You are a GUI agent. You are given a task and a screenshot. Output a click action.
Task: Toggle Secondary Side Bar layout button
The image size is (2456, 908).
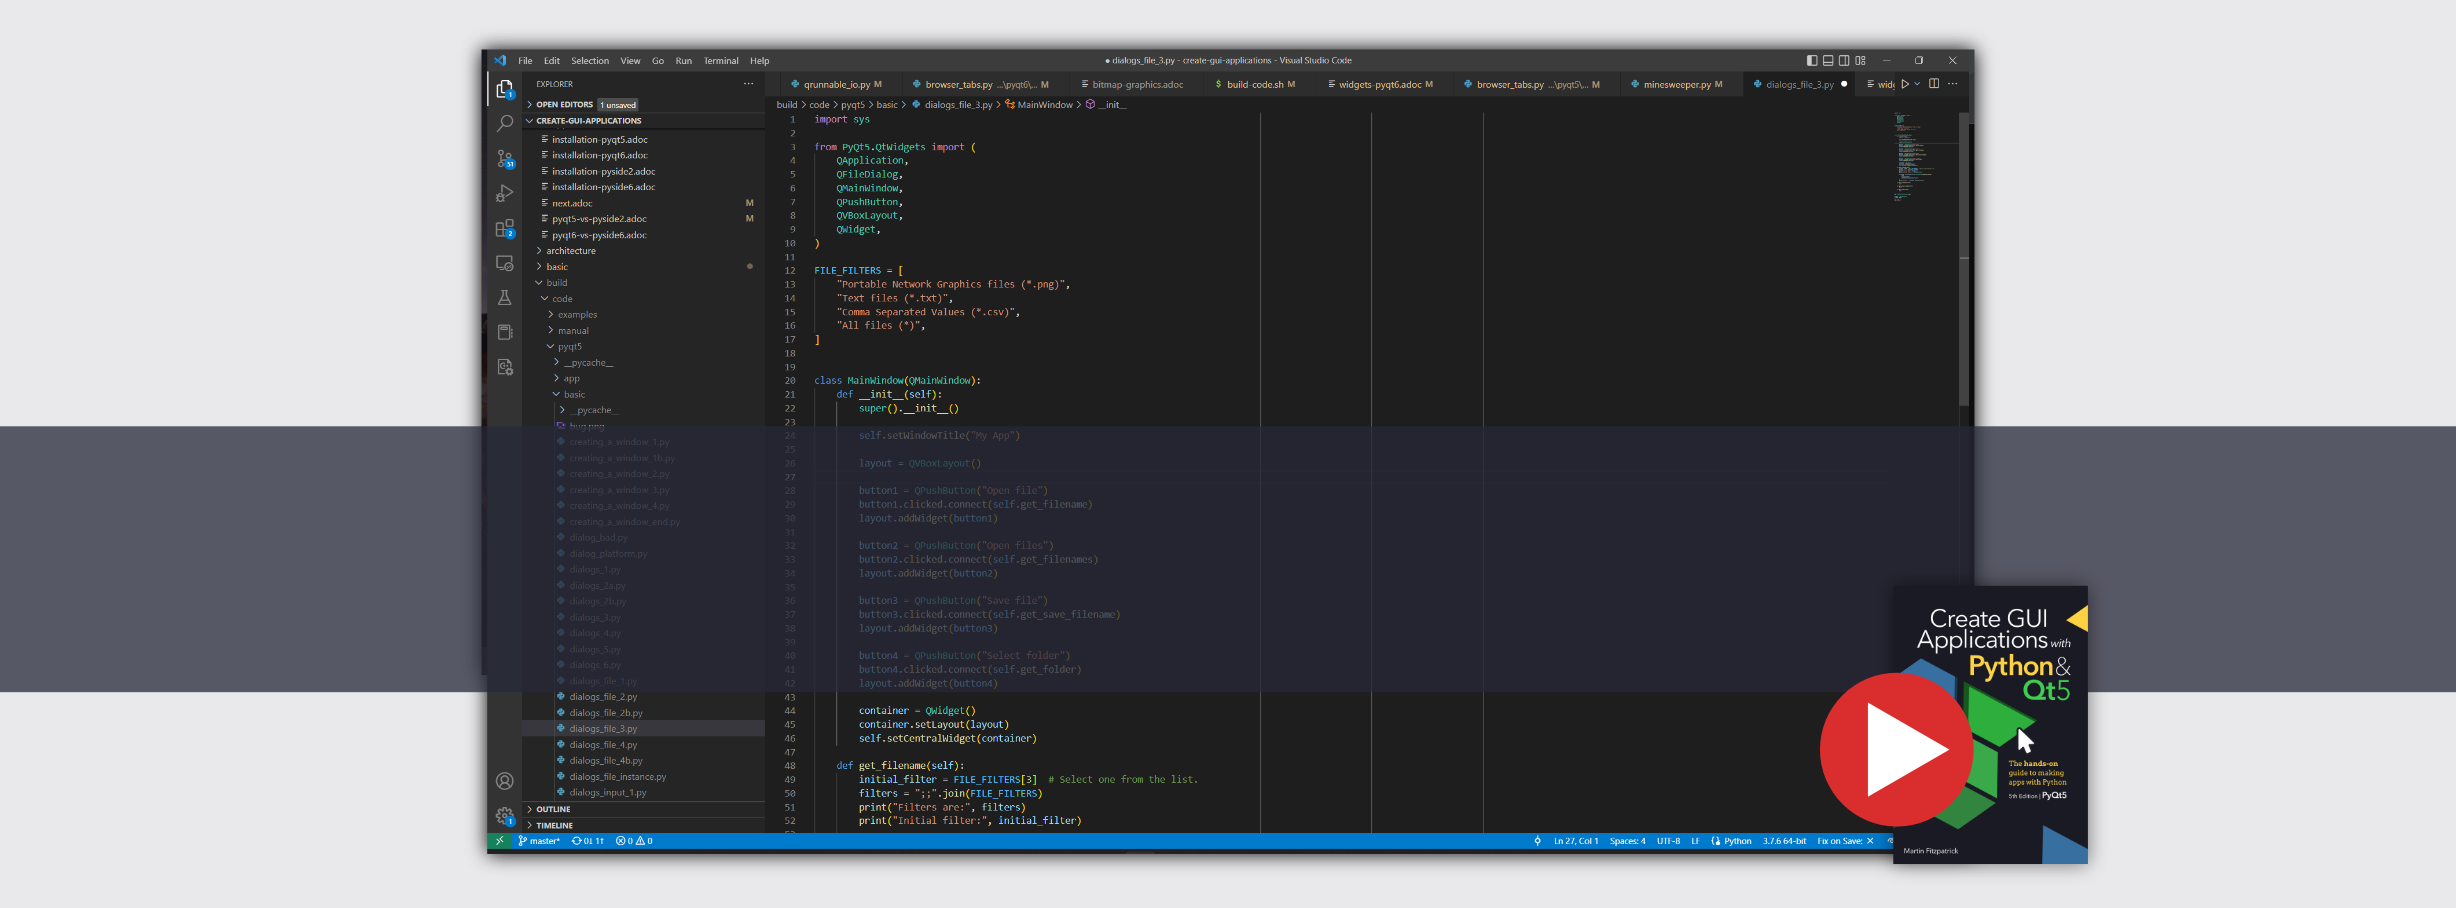coord(1844,60)
